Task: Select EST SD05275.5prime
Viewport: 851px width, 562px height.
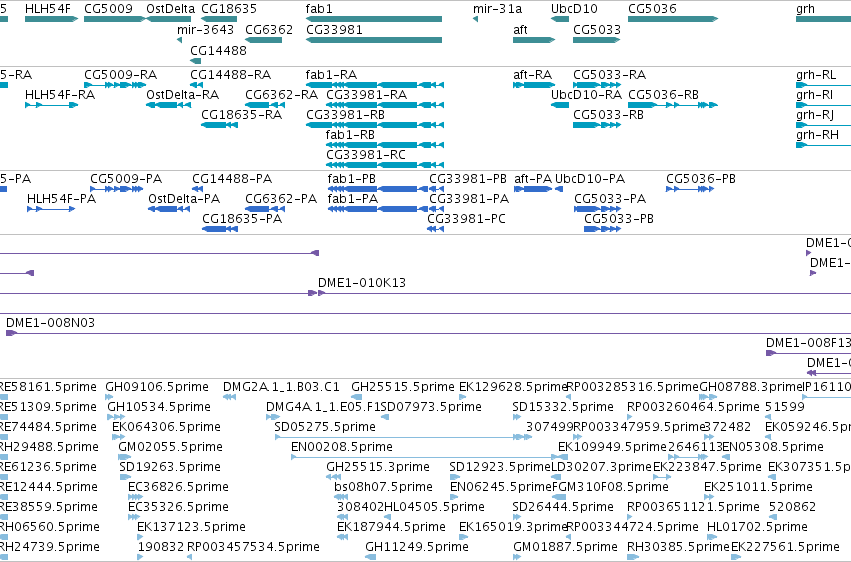Action: pyautogui.click(x=325, y=427)
